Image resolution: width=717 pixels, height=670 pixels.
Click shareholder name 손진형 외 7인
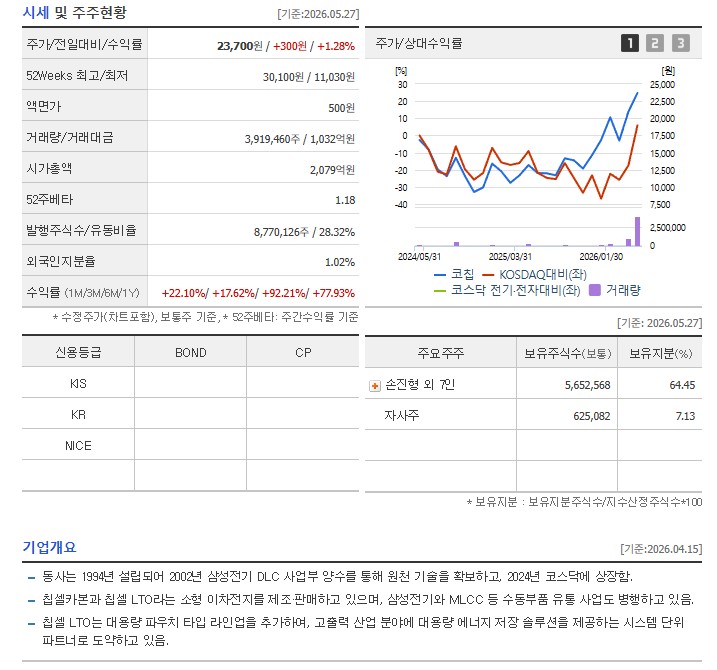[420, 385]
